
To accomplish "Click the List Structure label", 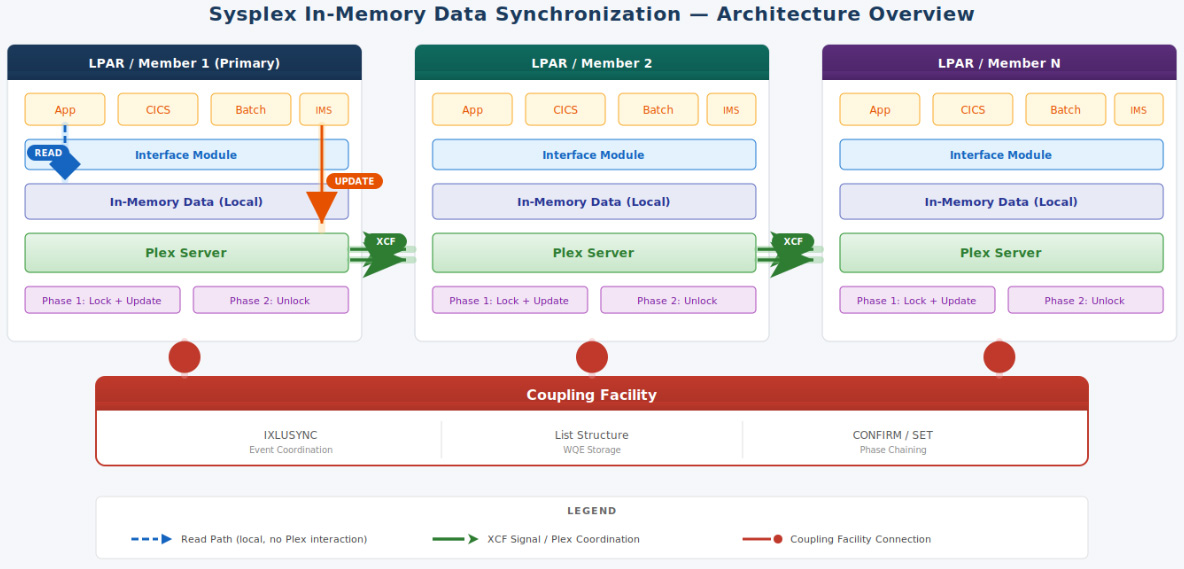I will coord(592,435).
